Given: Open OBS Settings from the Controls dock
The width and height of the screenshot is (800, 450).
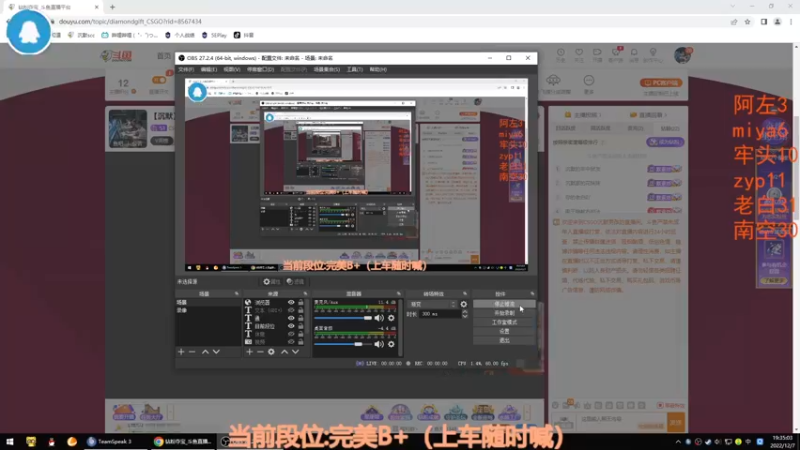Looking at the screenshot, I should click(x=504, y=331).
